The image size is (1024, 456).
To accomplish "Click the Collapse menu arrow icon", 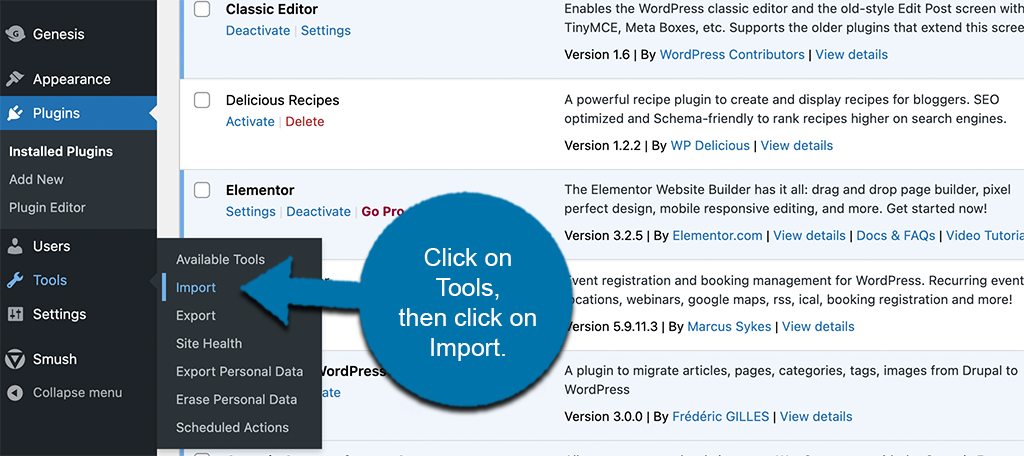I will point(15,393).
